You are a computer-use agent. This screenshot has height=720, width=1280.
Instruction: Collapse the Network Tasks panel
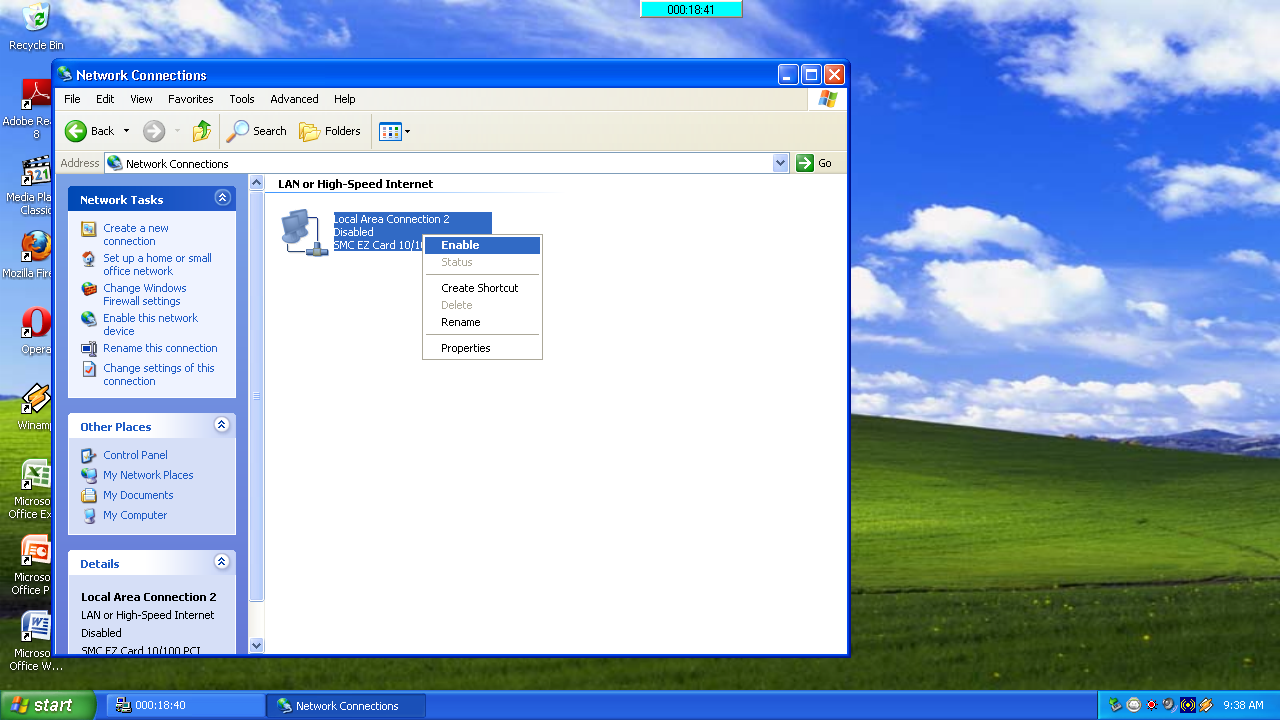point(222,198)
